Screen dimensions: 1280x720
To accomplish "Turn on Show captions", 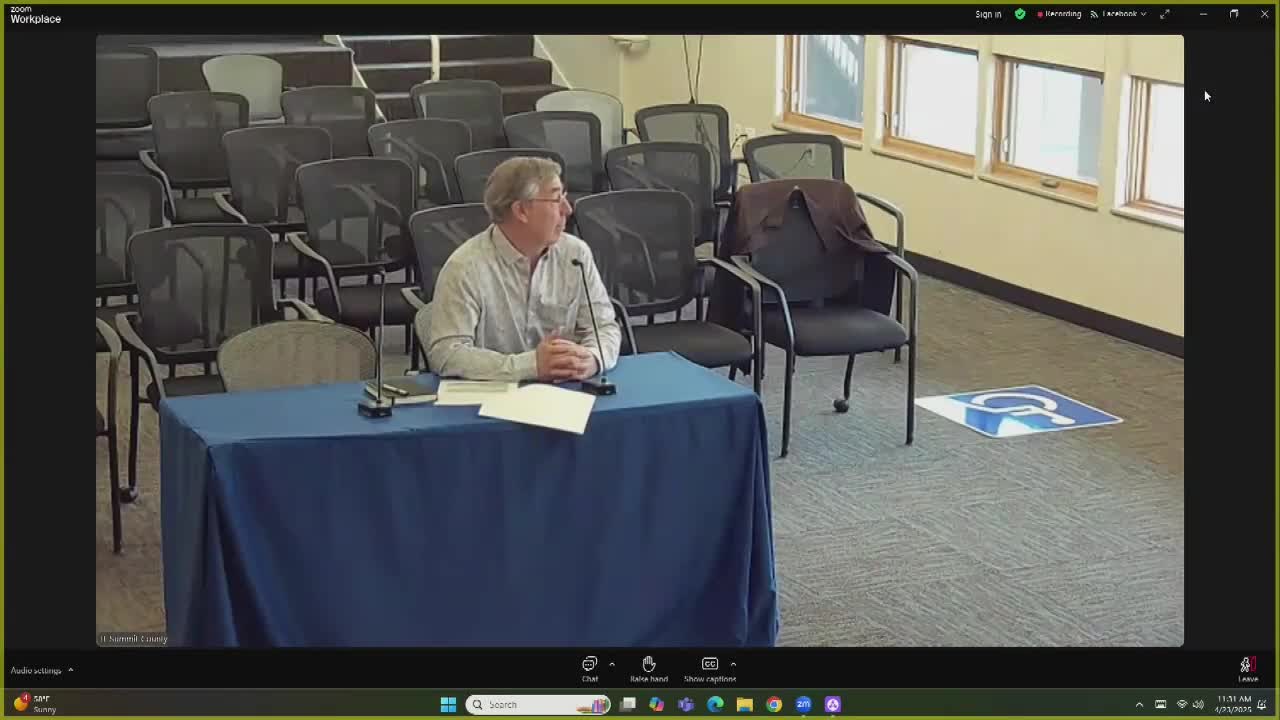I will point(710,669).
